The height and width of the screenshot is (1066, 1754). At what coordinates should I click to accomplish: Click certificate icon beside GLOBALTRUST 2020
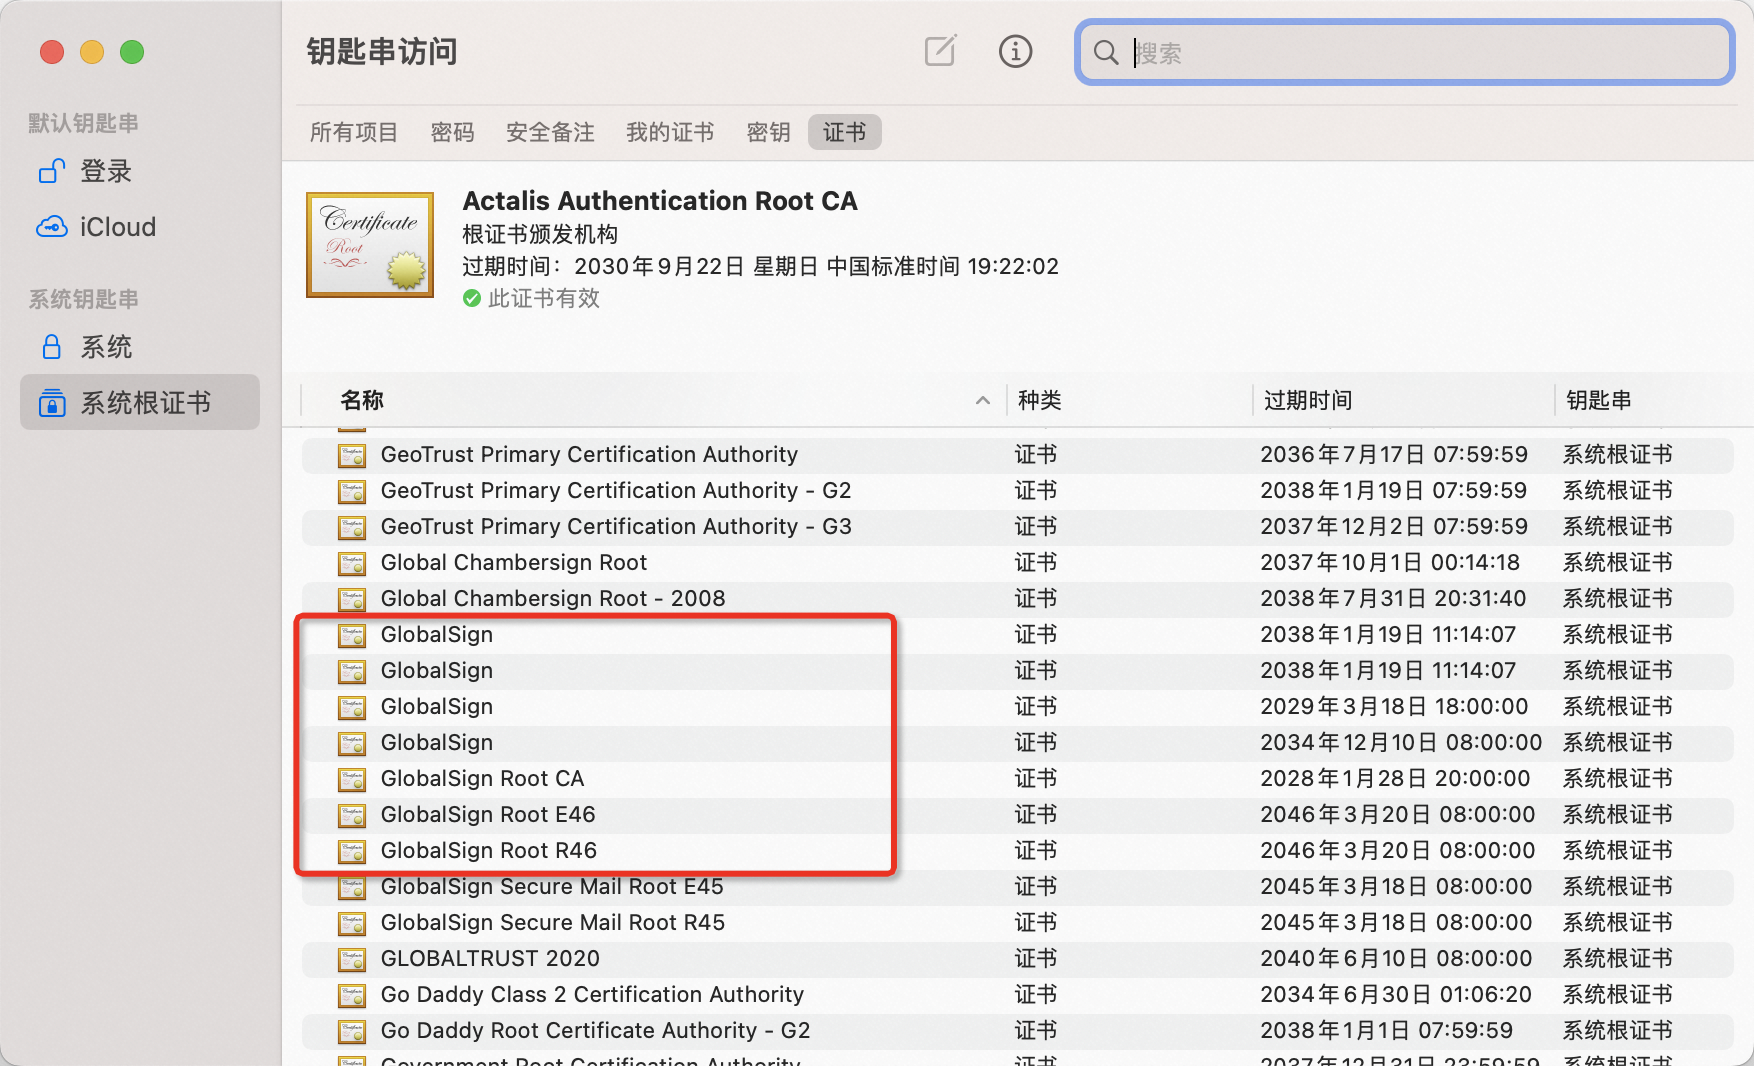(352, 959)
